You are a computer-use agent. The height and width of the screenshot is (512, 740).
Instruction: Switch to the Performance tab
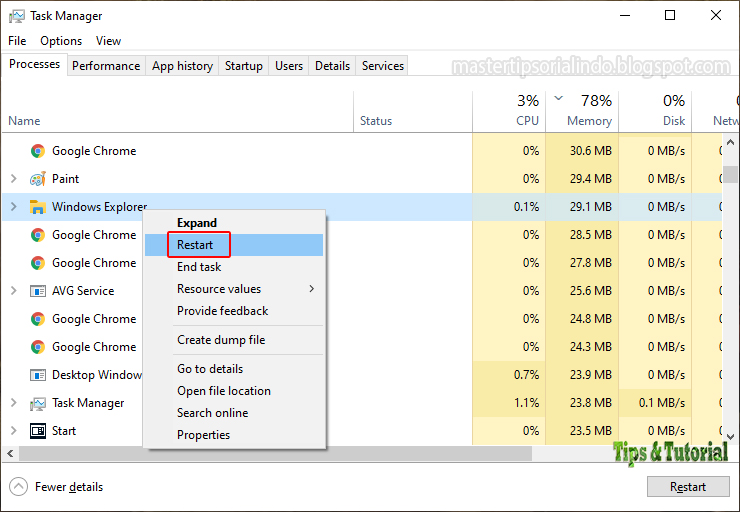[x=106, y=66]
